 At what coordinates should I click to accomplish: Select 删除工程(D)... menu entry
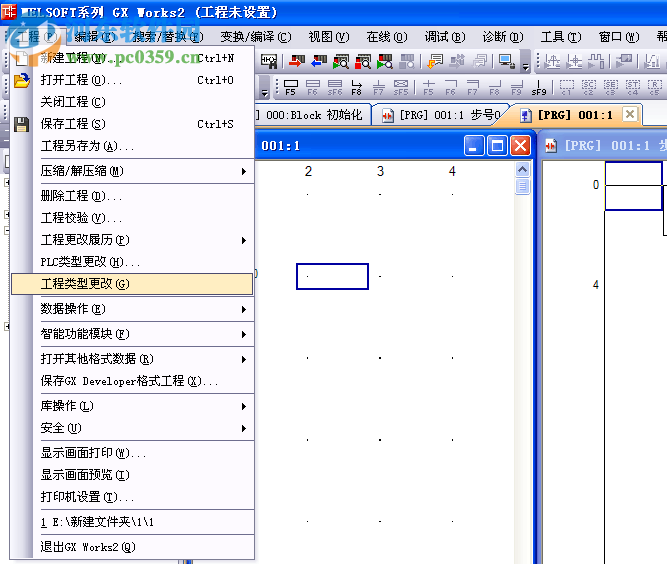coord(133,196)
